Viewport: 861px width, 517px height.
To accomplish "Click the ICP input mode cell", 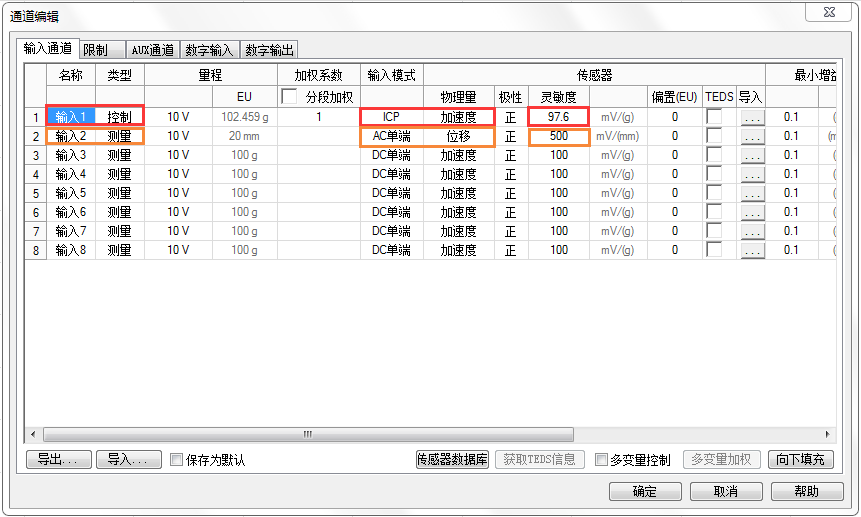I will pyautogui.click(x=392, y=116).
